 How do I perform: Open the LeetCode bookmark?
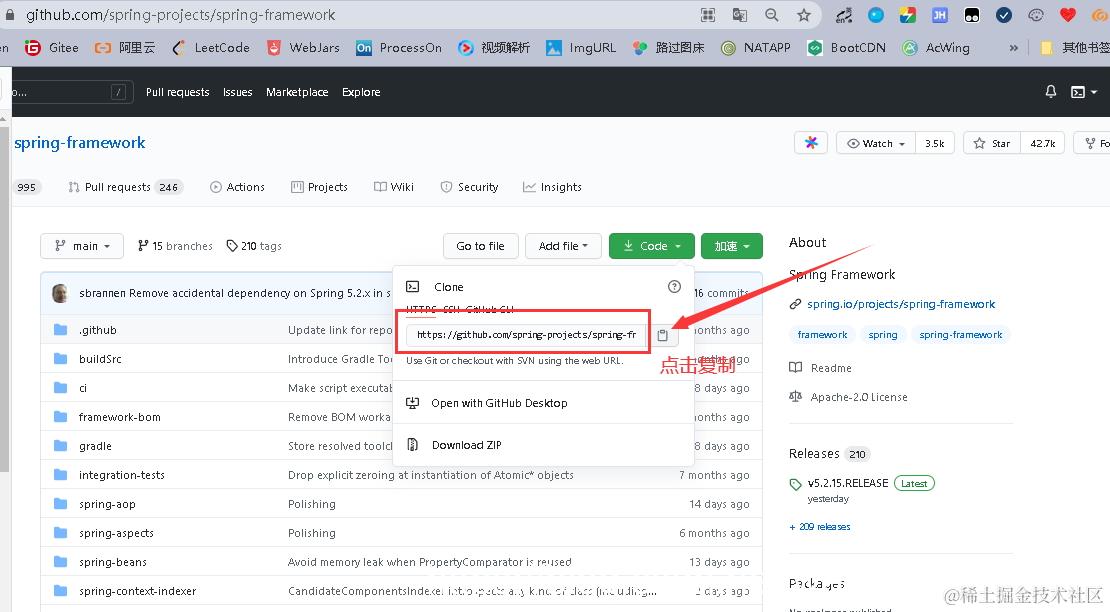(212, 47)
